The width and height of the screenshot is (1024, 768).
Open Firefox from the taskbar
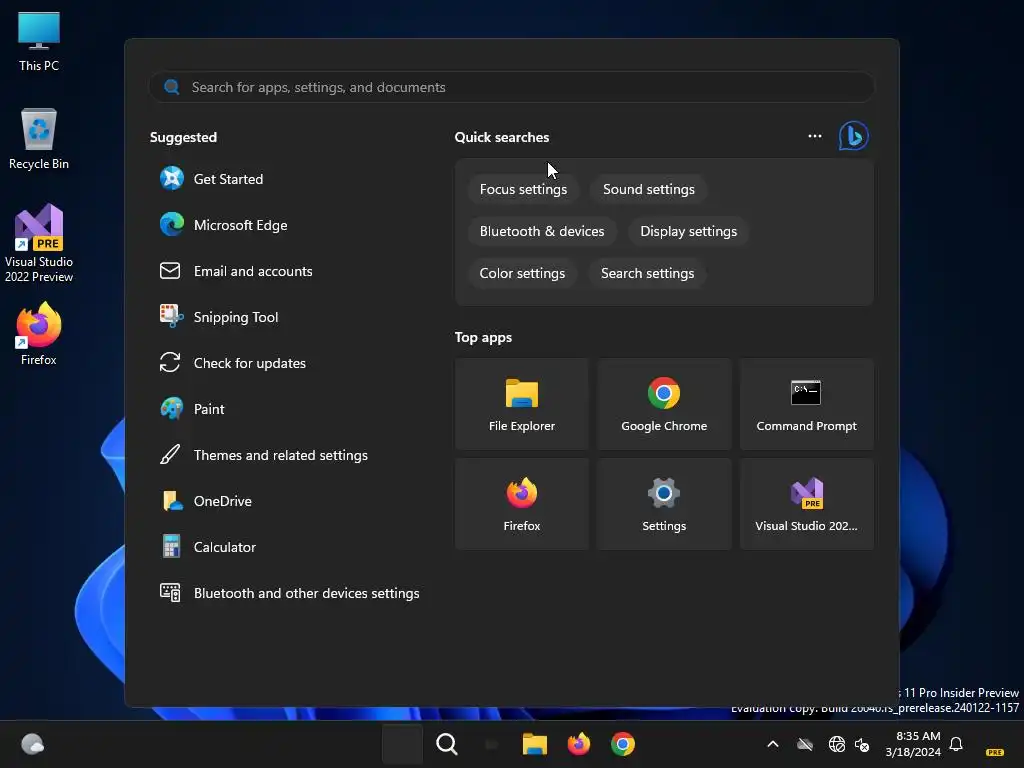[x=579, y=744]
